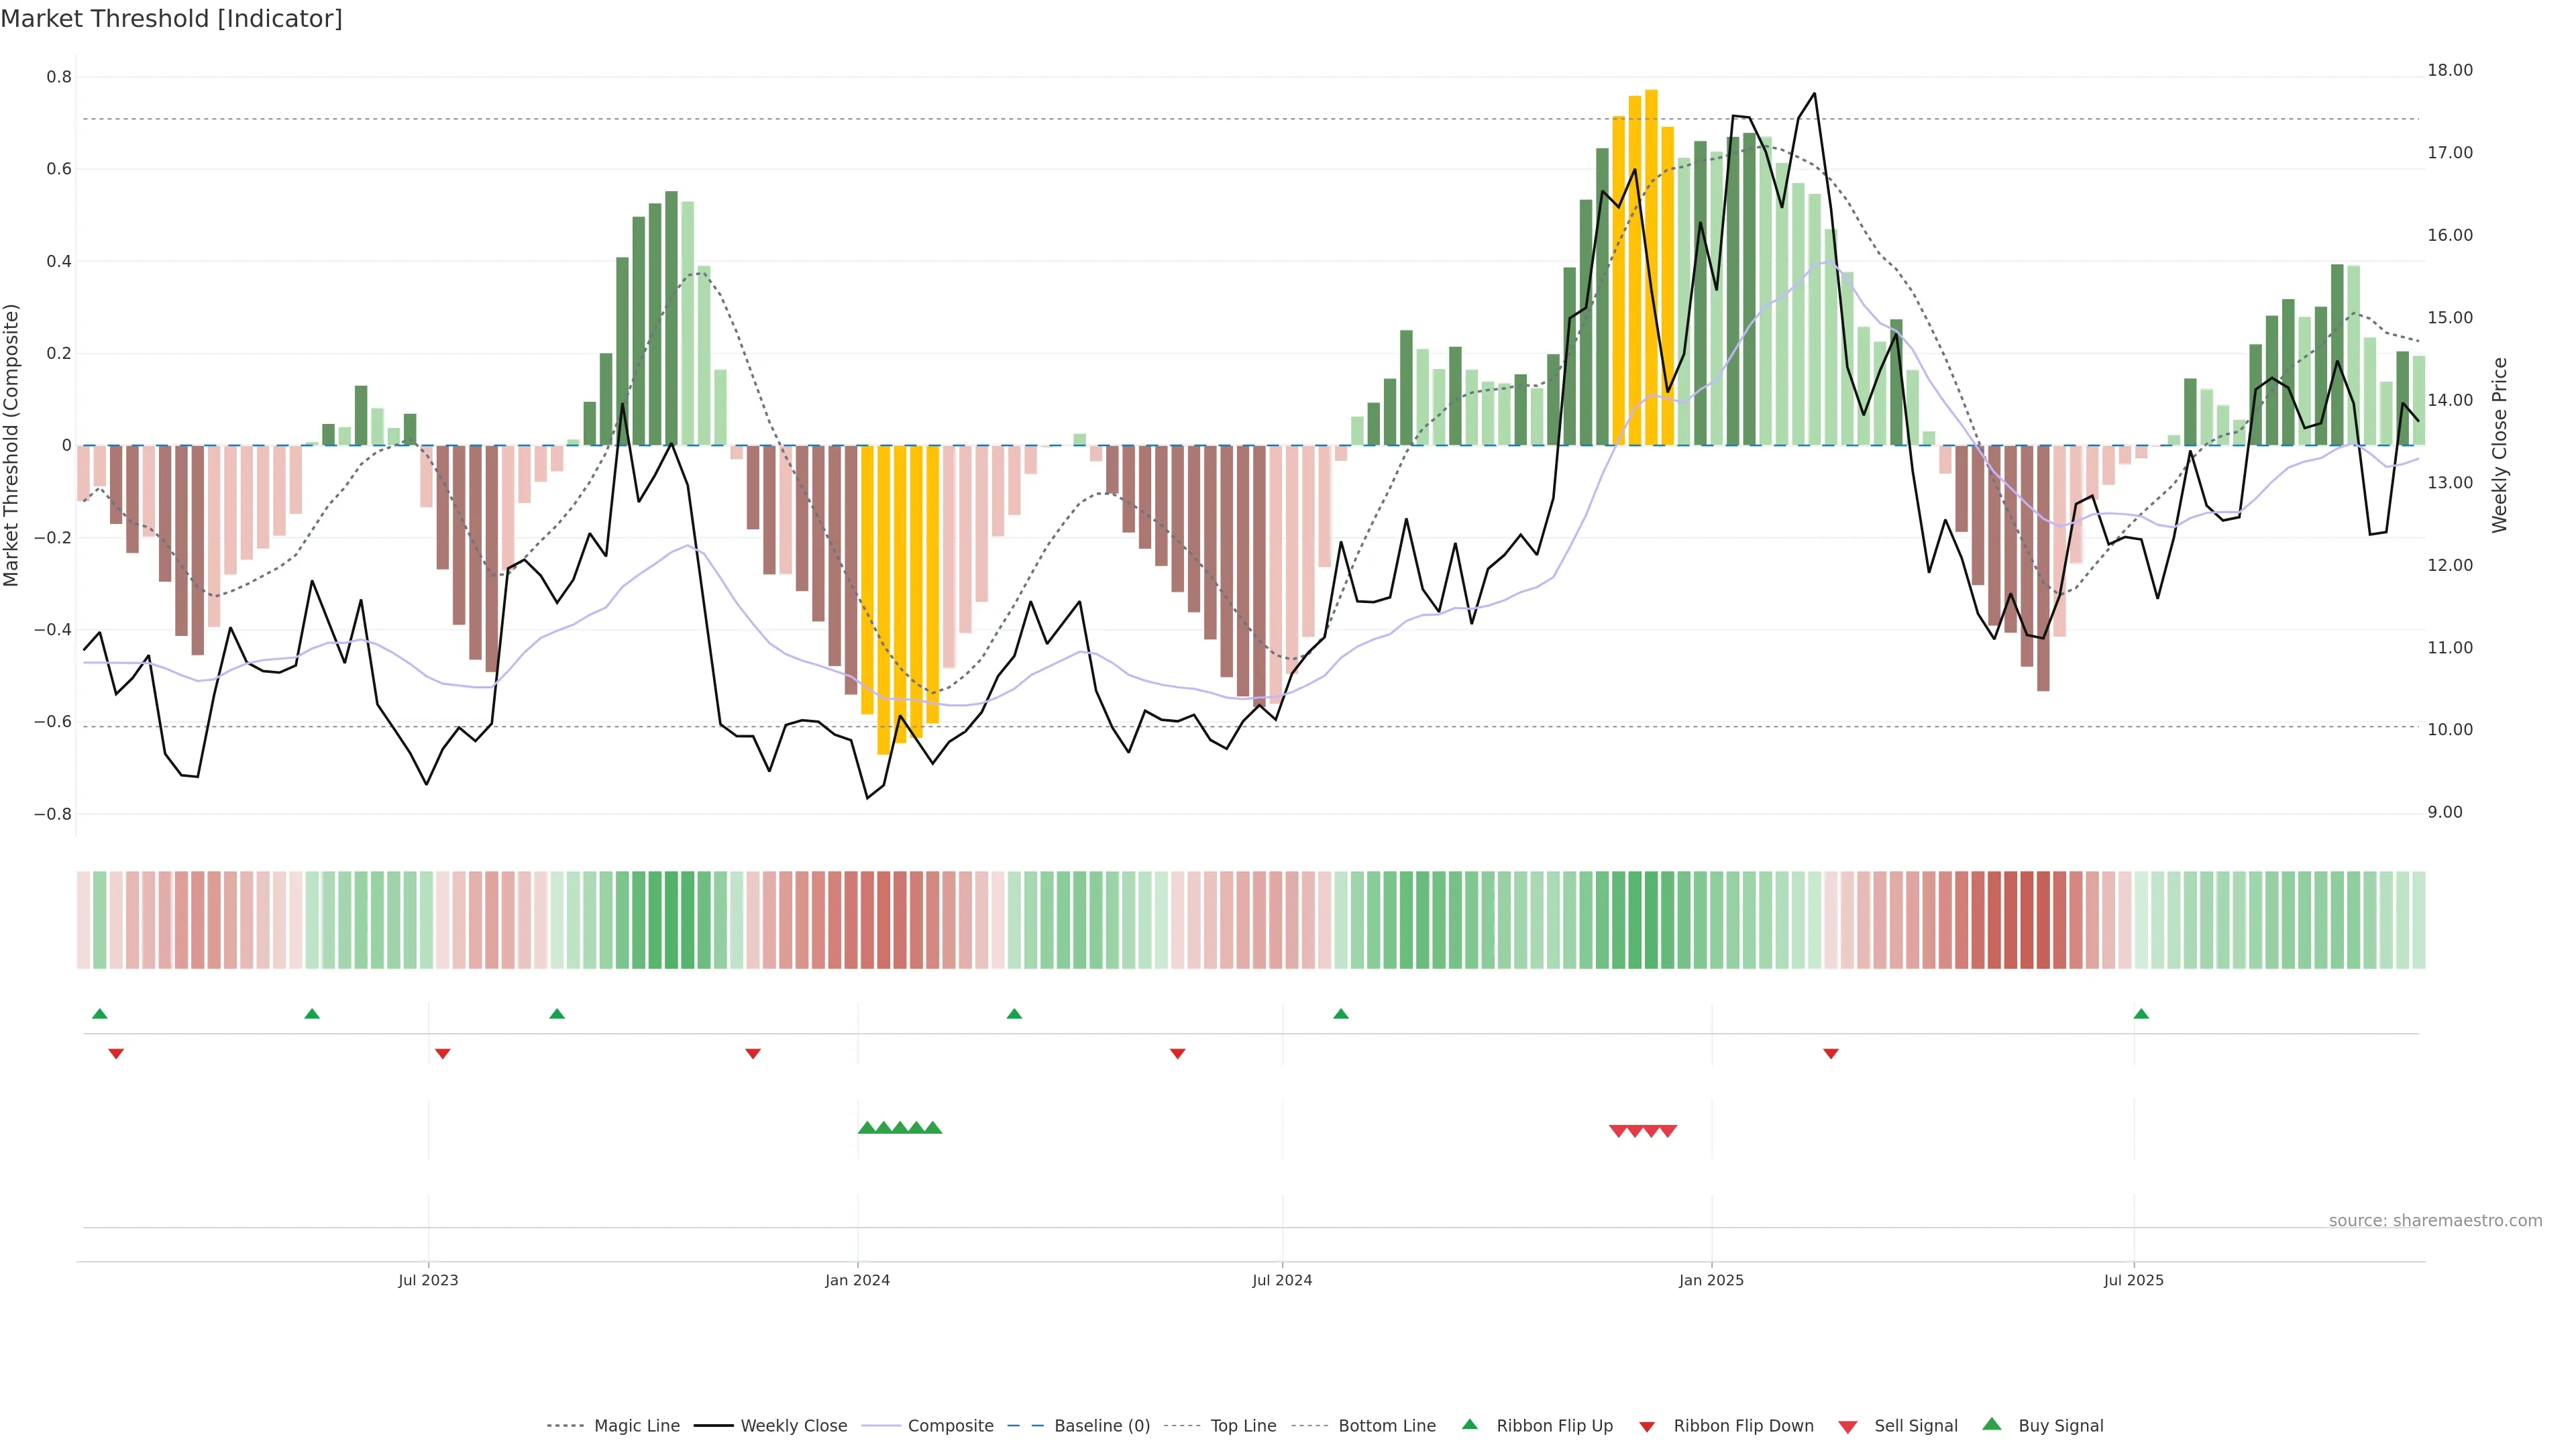
Task: Click the Jan 2024 x-axis label
Action: tap(857, 1280)
